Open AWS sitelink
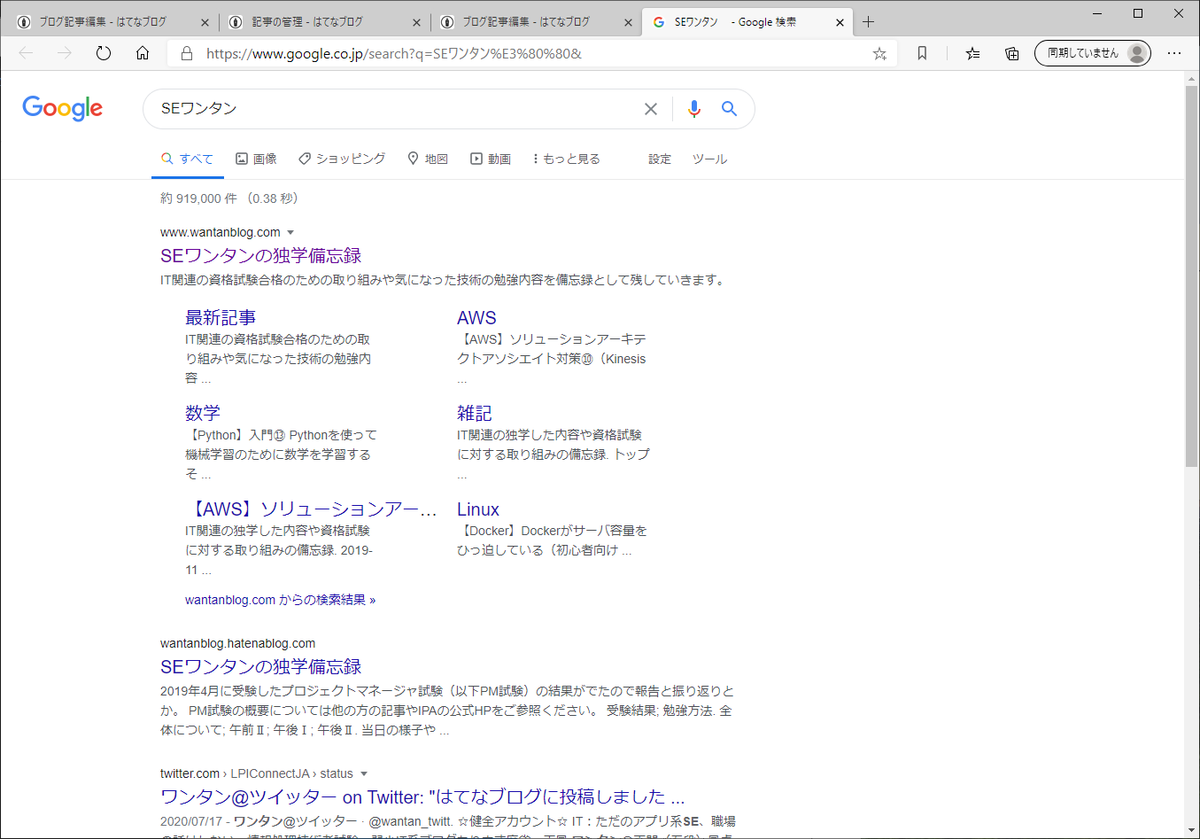1200x839 pixels. [477, 318]
